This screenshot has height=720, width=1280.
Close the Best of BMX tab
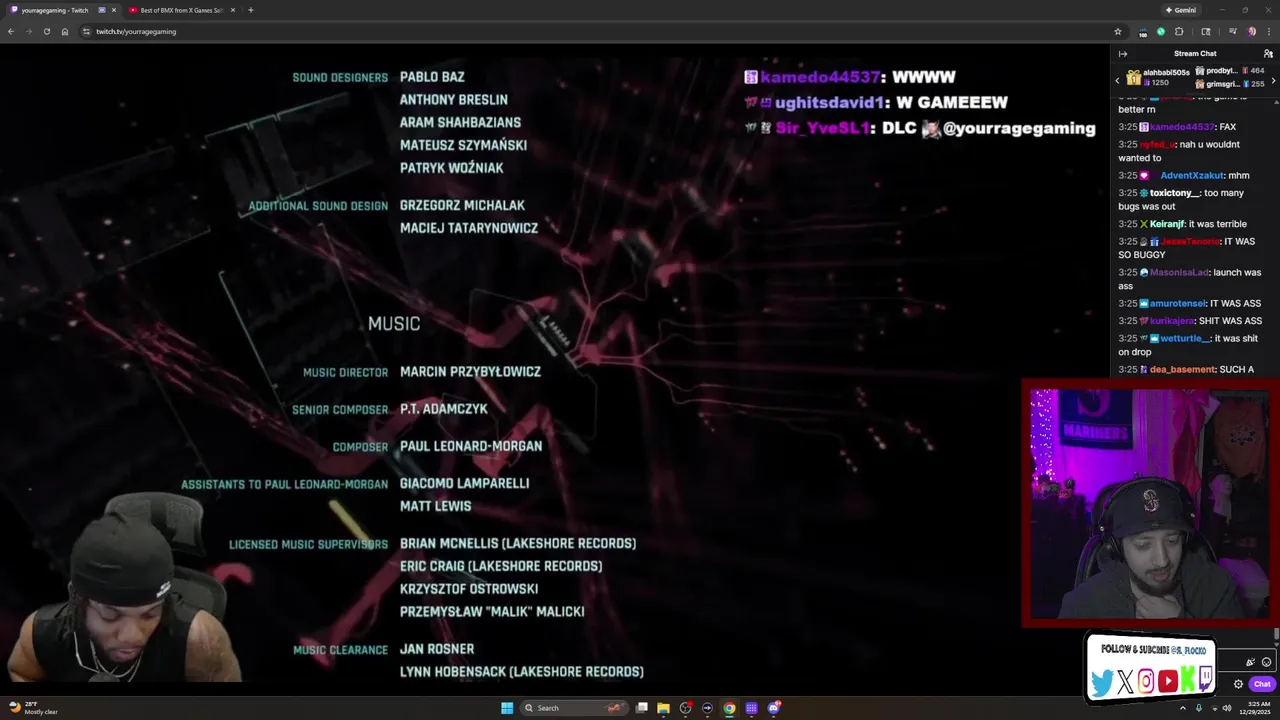point(233,10)
